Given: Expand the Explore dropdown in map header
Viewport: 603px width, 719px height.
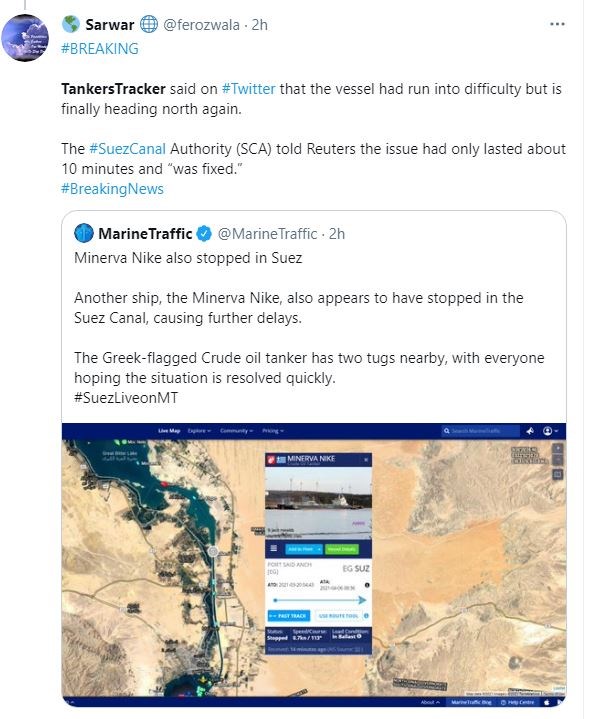Looking at the screenshot, I should coord(196,431).
